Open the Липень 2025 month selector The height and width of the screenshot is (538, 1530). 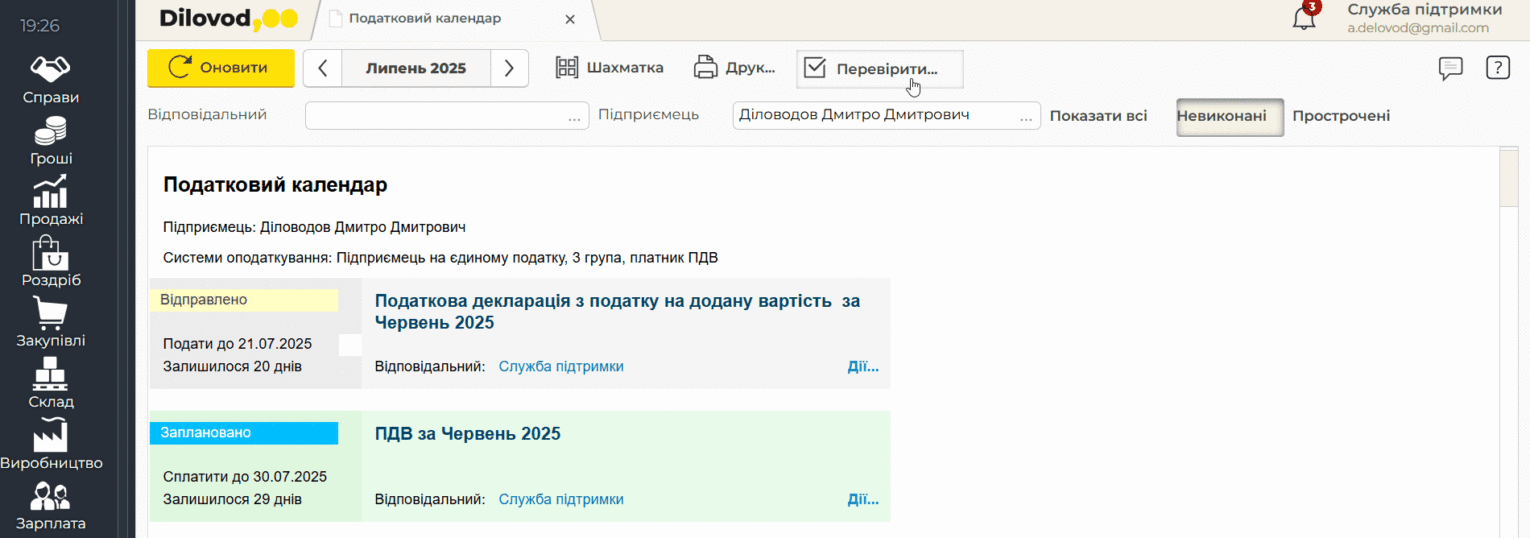tap(416, 68)
